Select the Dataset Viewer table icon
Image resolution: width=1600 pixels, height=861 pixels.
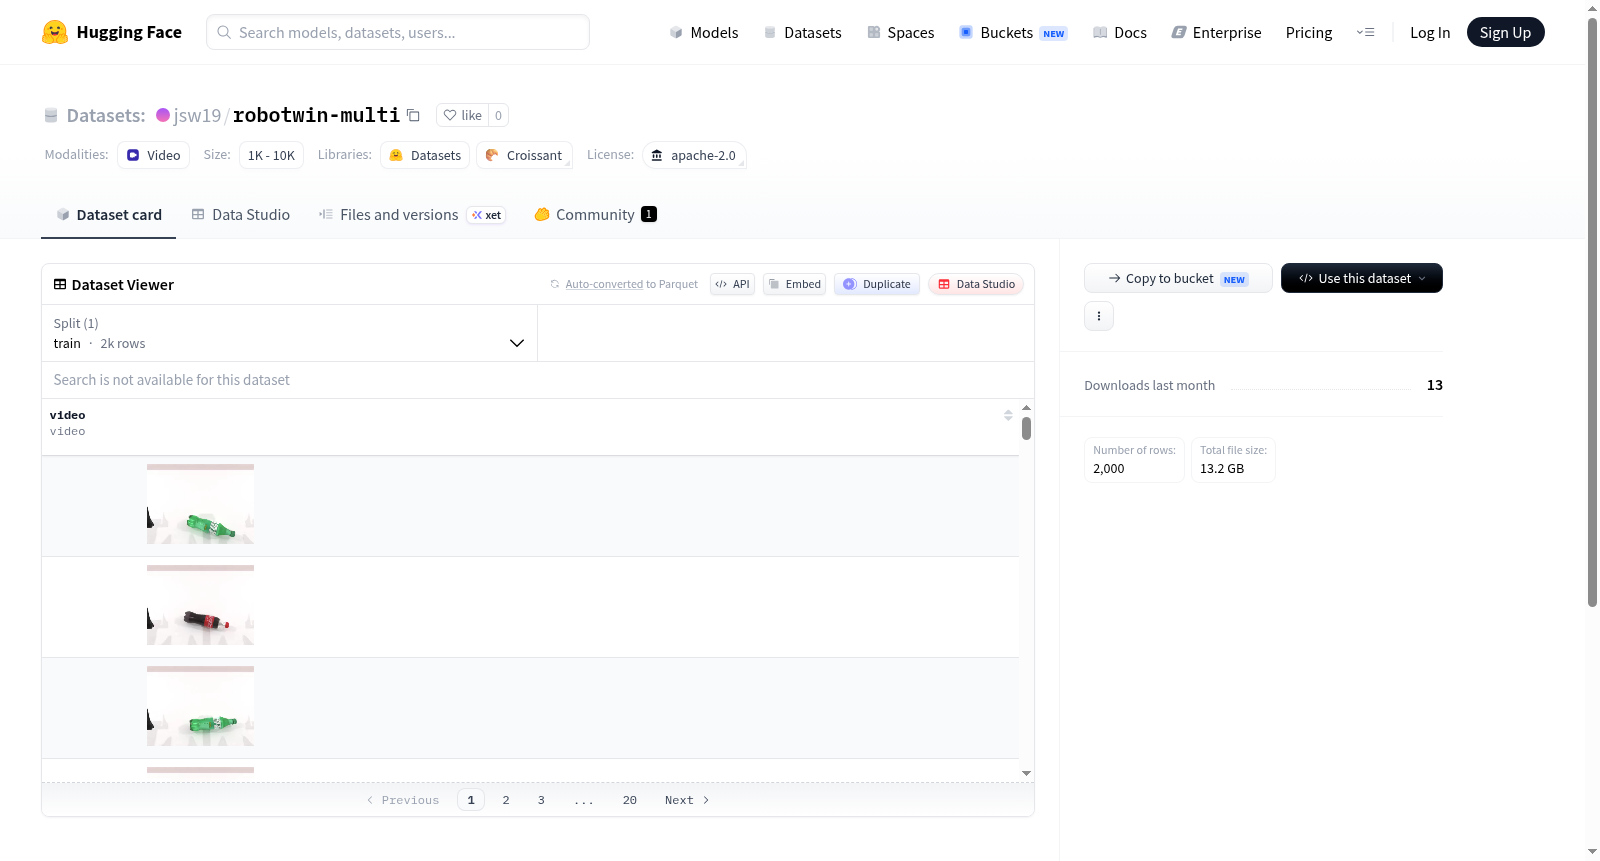[60, 285]
